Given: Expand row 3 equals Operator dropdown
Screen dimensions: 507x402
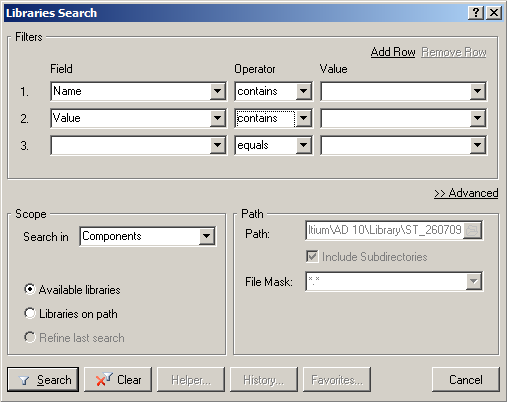Looking at the screenshot, I should coord(304,145).
